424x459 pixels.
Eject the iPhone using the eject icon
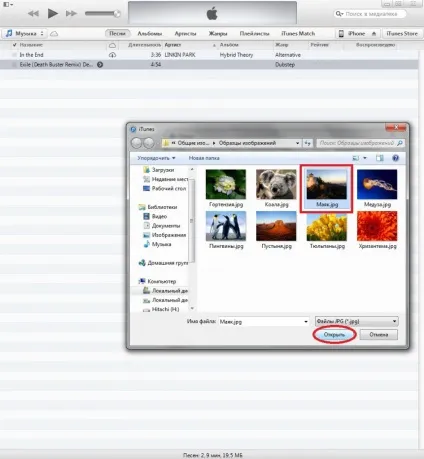(374, 34)
